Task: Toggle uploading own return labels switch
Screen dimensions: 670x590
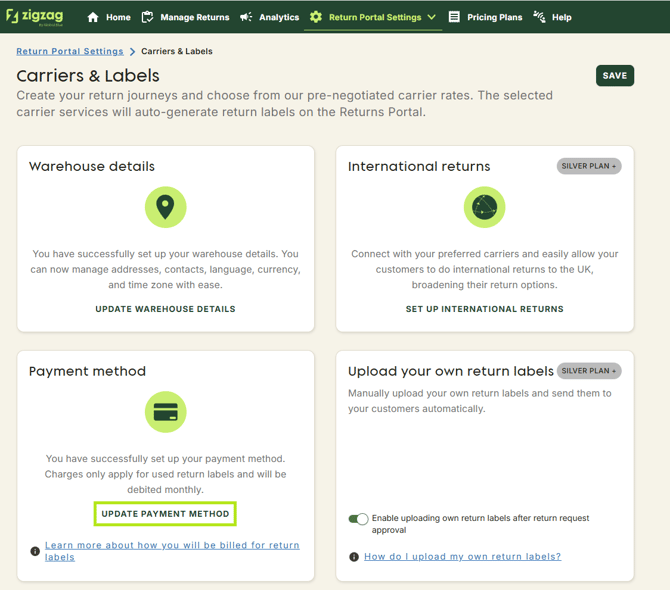Action: (358, 519)
